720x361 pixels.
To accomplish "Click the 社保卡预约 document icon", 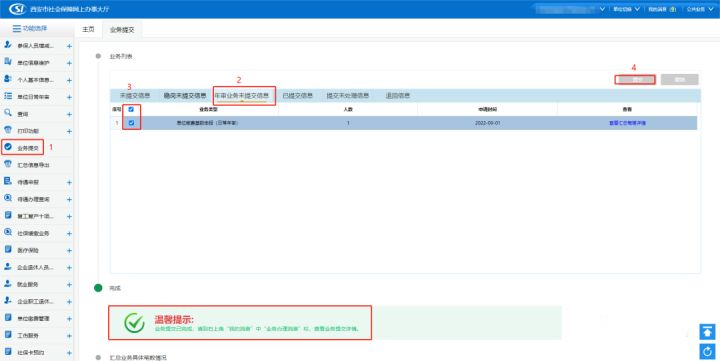I will point(8,352).
